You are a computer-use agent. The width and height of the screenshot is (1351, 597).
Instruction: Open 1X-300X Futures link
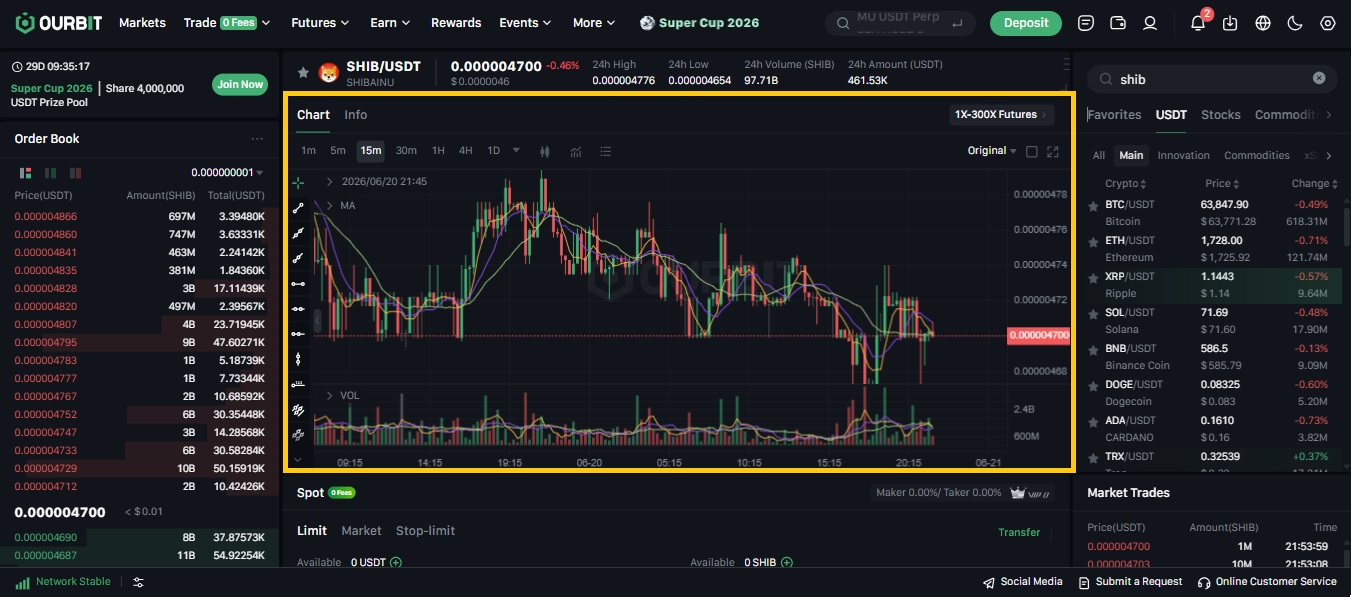pos(1002,115)
